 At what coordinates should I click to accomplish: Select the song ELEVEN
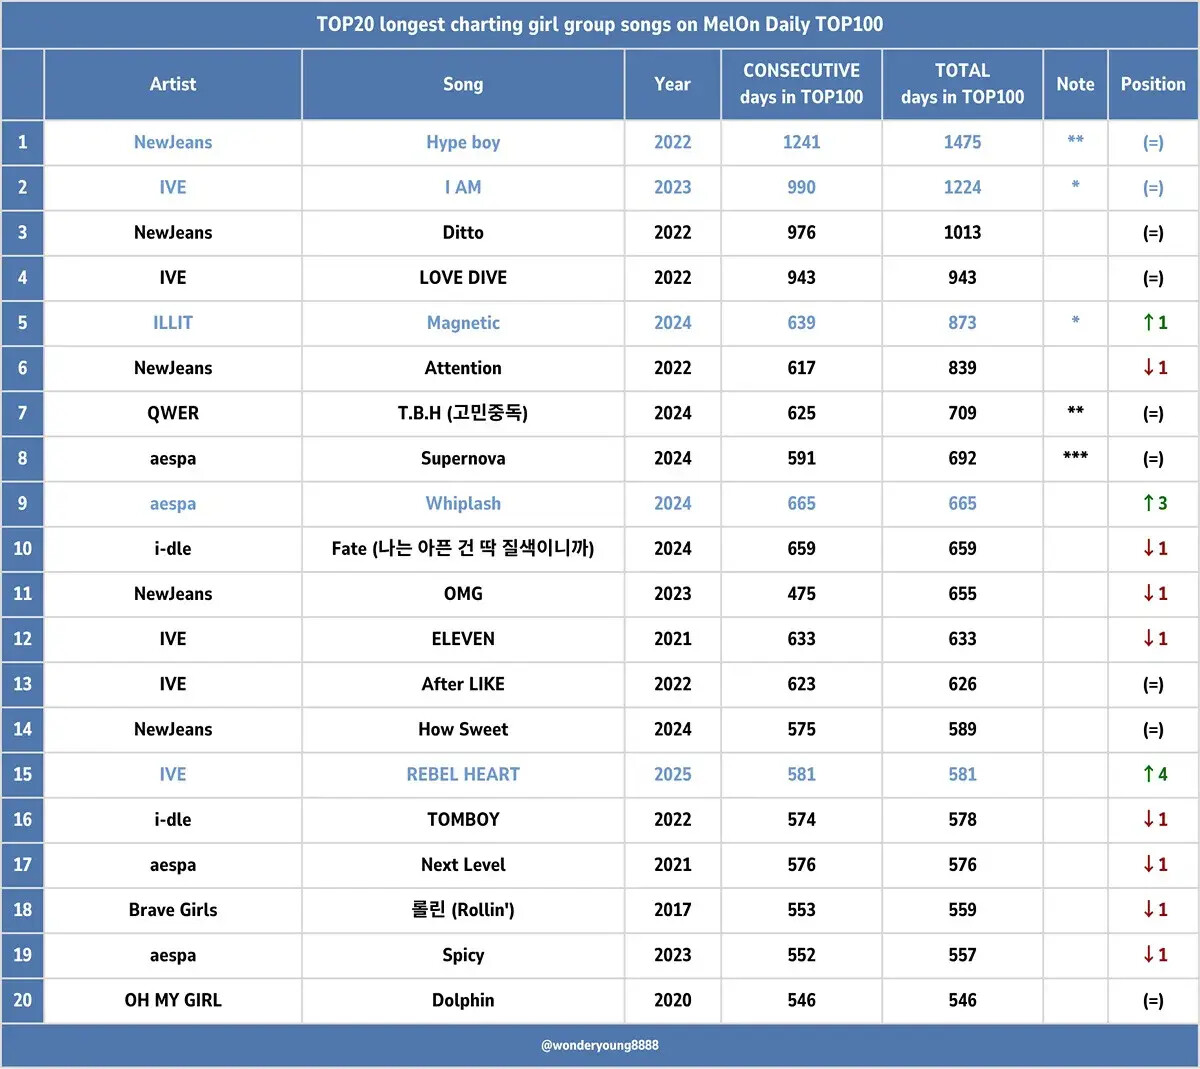point(463,638)
